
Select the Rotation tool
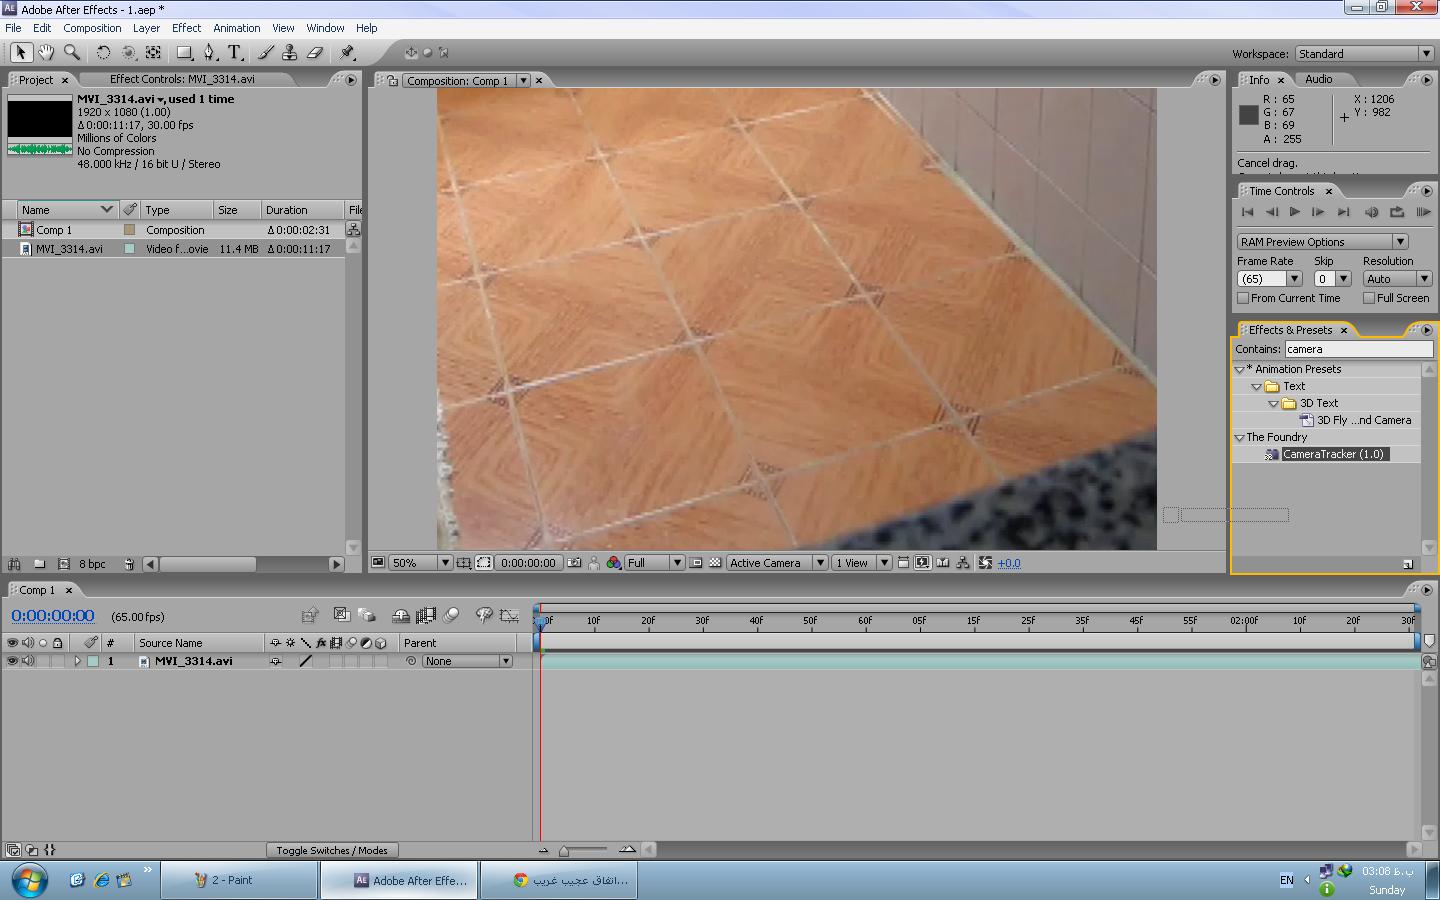click(103, 53)
